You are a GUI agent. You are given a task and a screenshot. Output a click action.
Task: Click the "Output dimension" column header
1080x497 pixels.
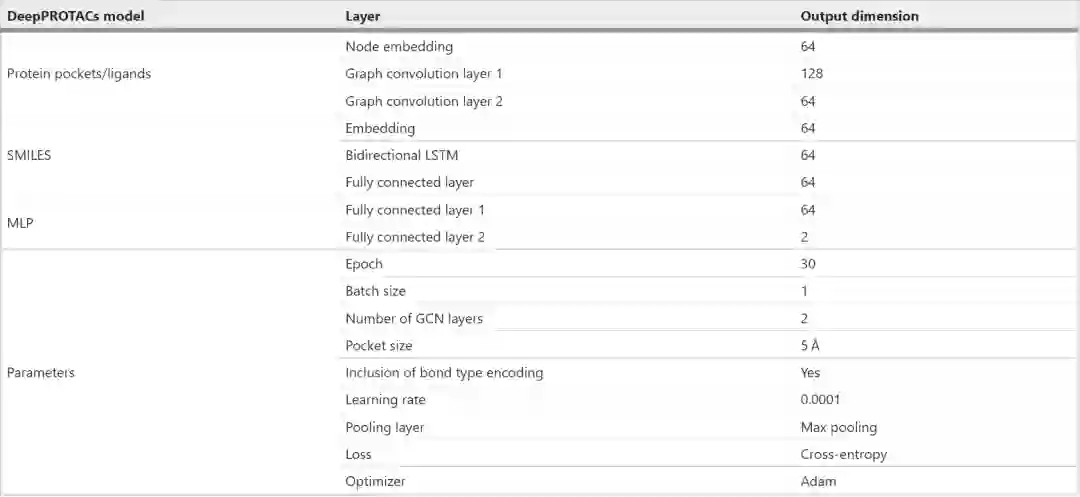[859, 16]
